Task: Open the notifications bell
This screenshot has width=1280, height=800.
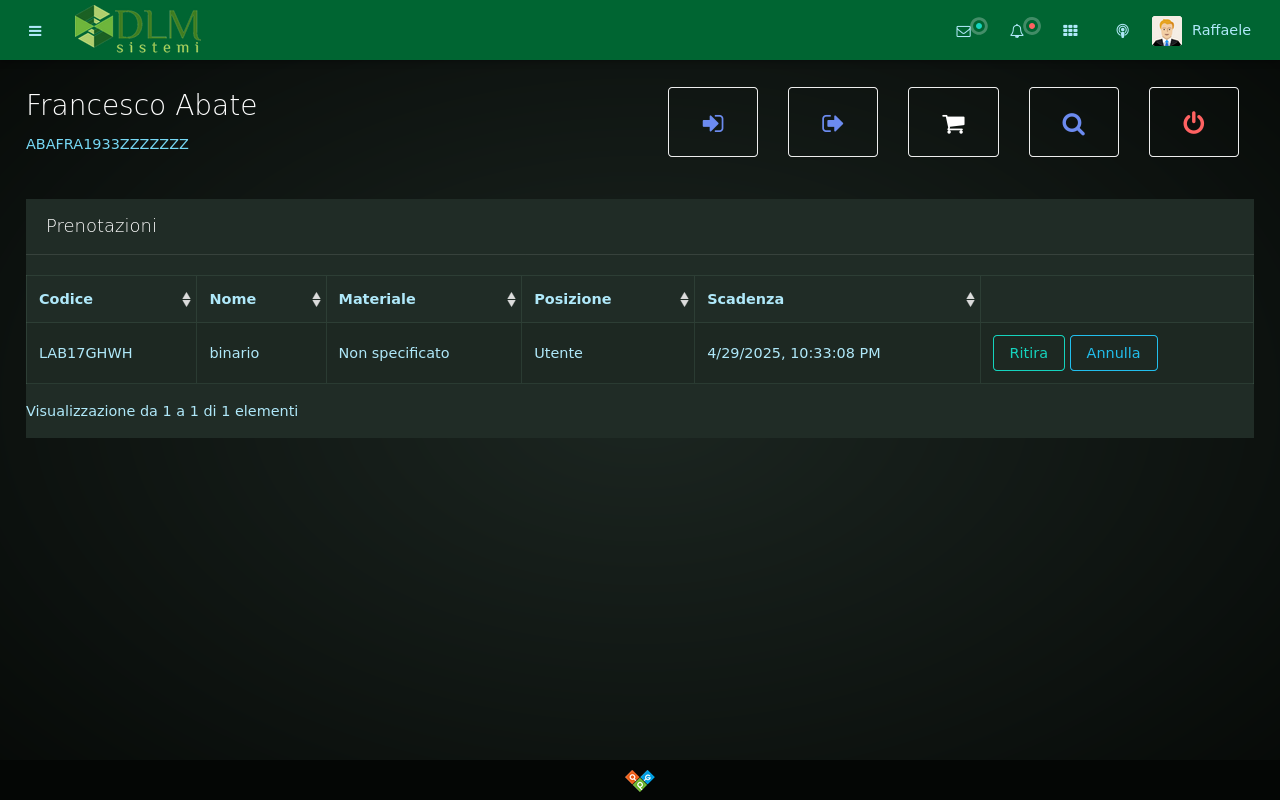Action: [1017, 31]
